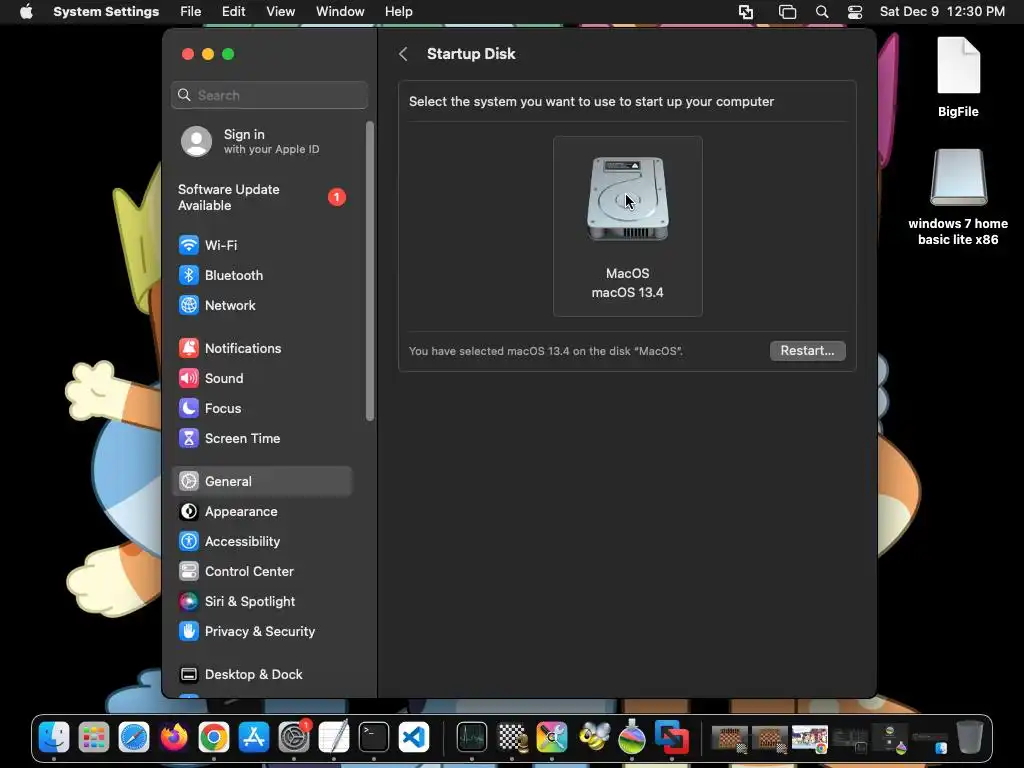Launch Safari from the Dock
The image size is (1024, 768).
(134, 738)
